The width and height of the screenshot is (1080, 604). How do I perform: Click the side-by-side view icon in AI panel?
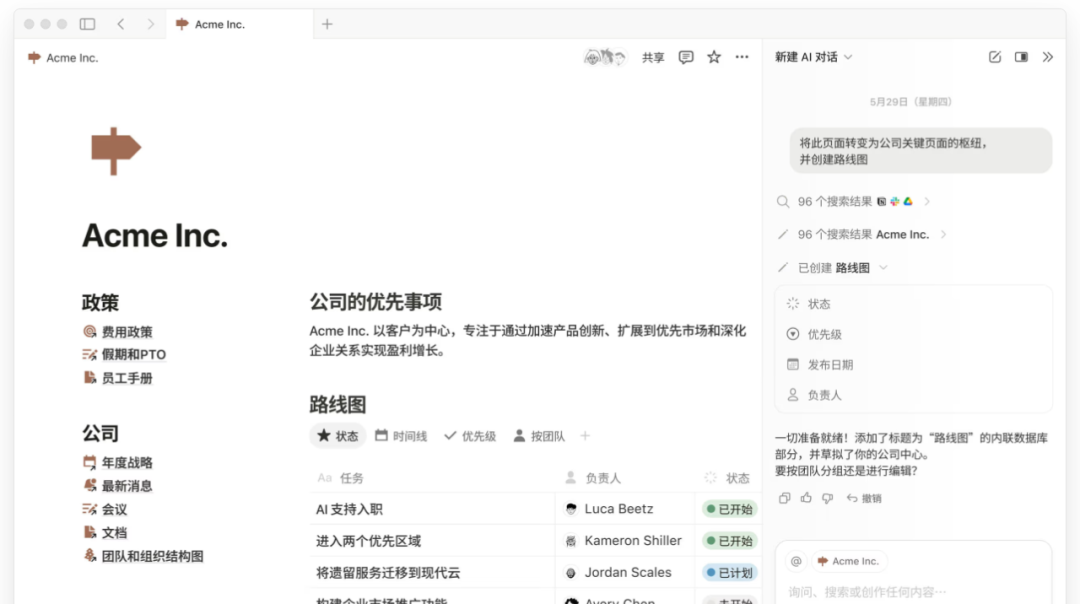[1020, 57]
